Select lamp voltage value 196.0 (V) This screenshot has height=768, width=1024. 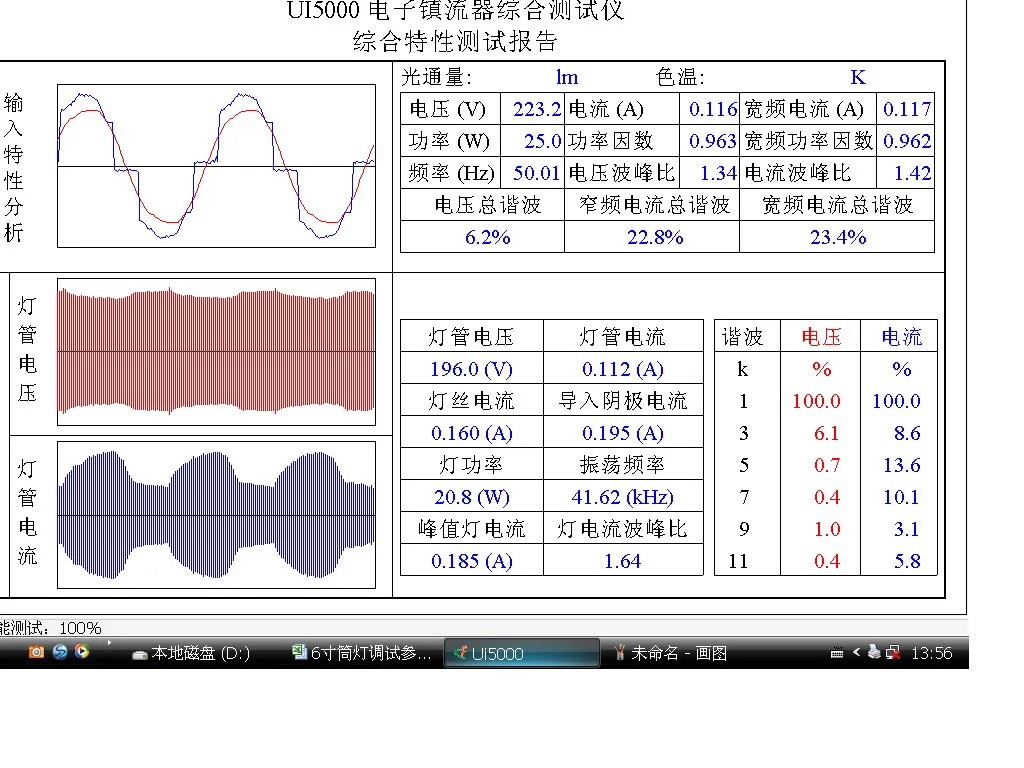pos(471,370)
